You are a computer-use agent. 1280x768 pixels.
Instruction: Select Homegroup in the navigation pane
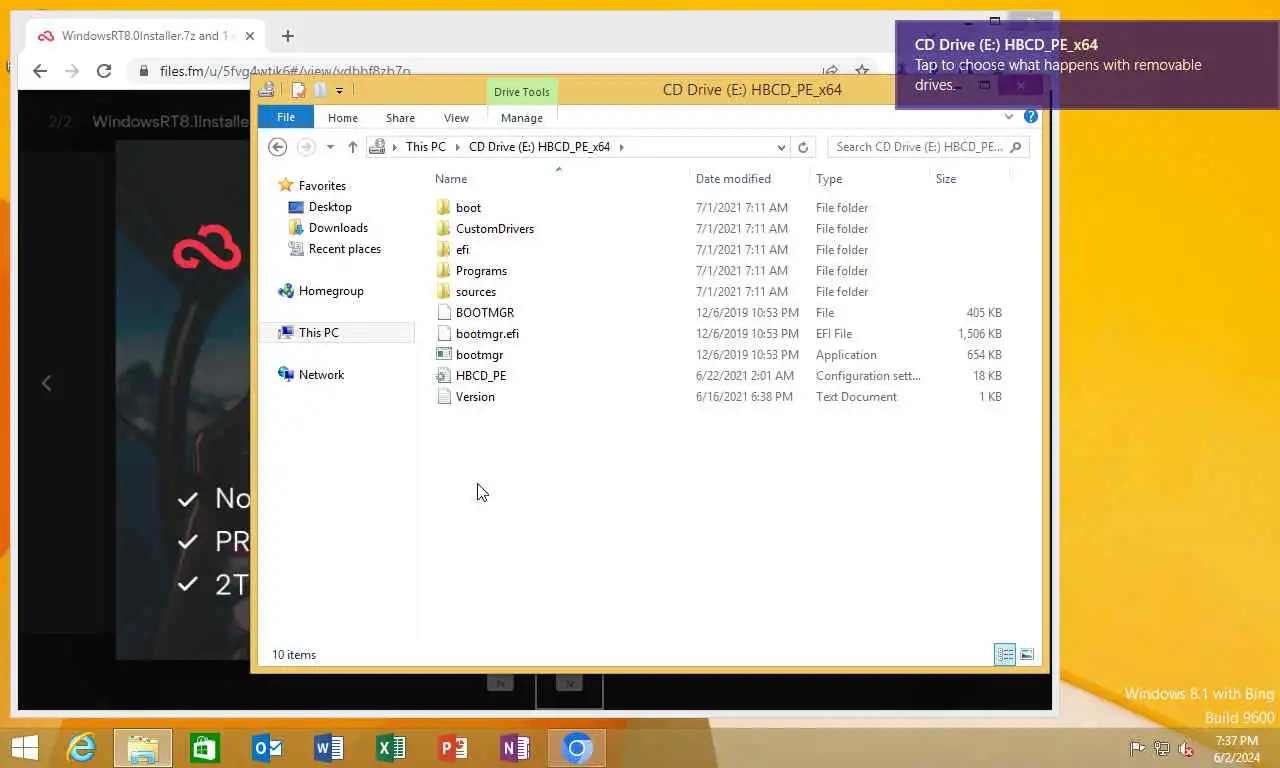(331, 291)
